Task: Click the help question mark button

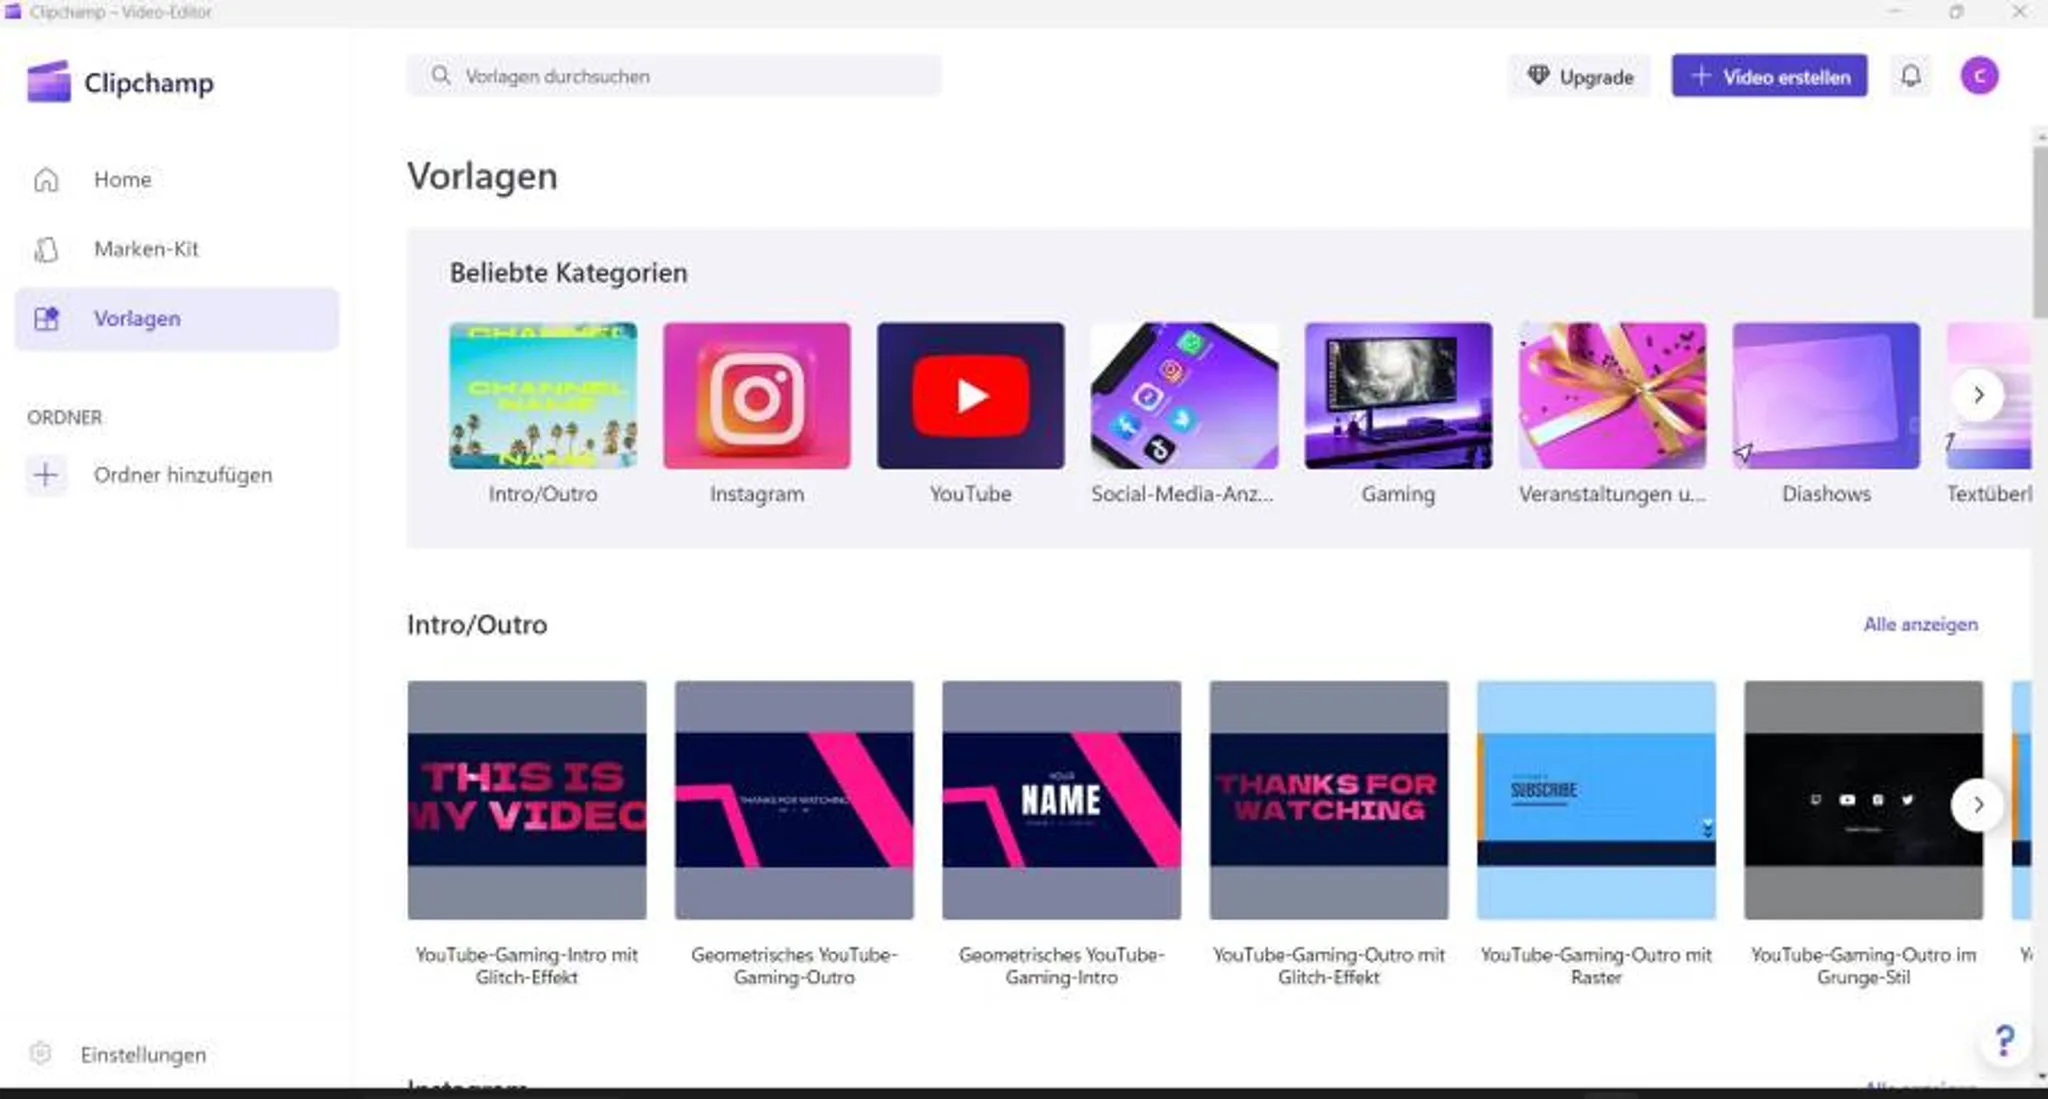Action: pyautogui.click(x=2005, y=1041)
